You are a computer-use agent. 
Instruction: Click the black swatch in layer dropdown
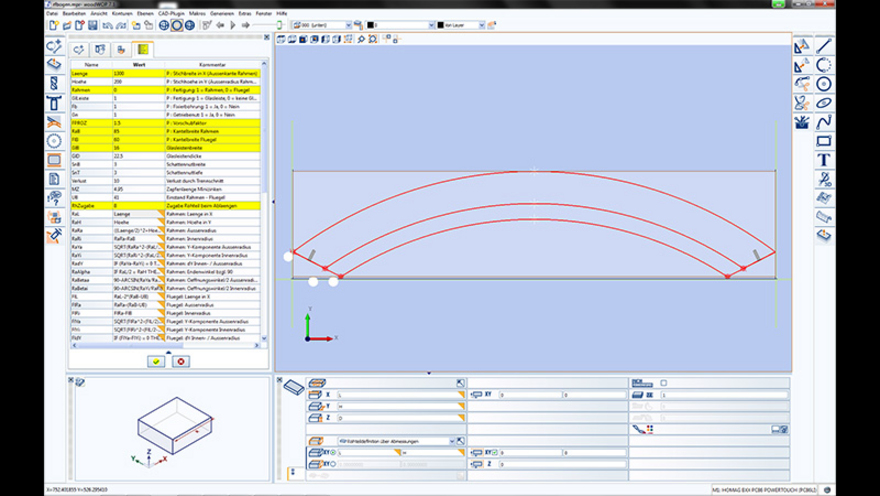pyautogui.click(x=441, y=25)
